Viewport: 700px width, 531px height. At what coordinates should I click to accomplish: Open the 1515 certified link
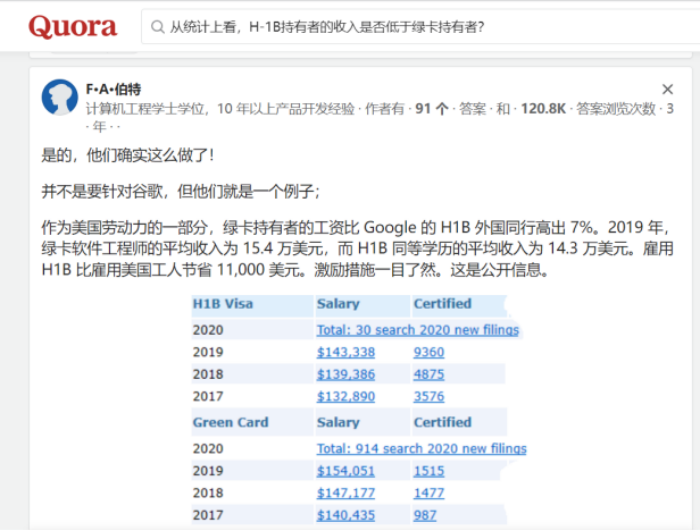coord(428,471)
